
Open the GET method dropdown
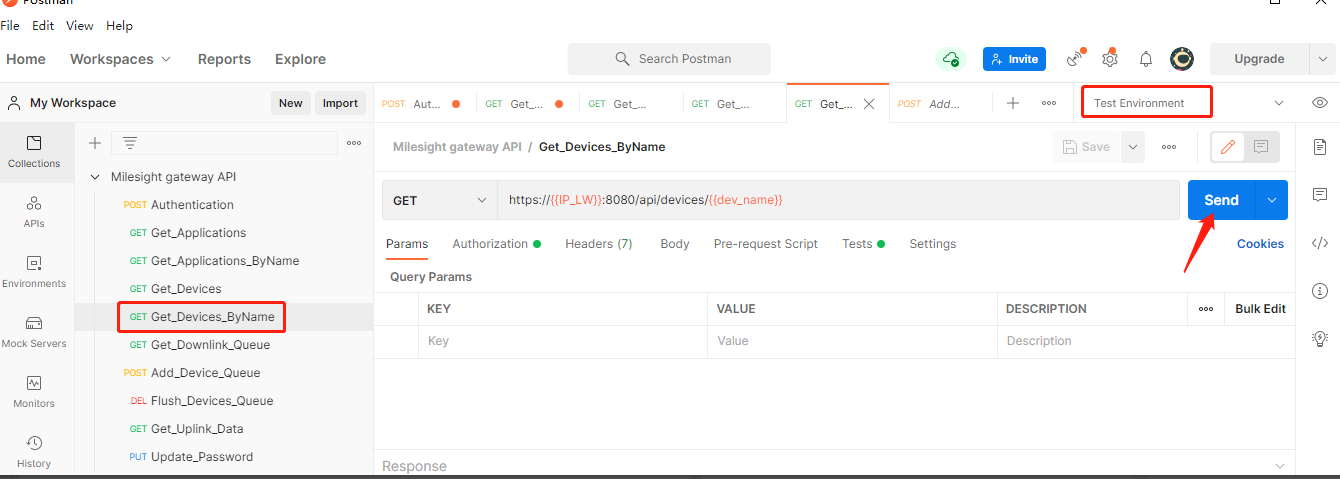[439, 200]
